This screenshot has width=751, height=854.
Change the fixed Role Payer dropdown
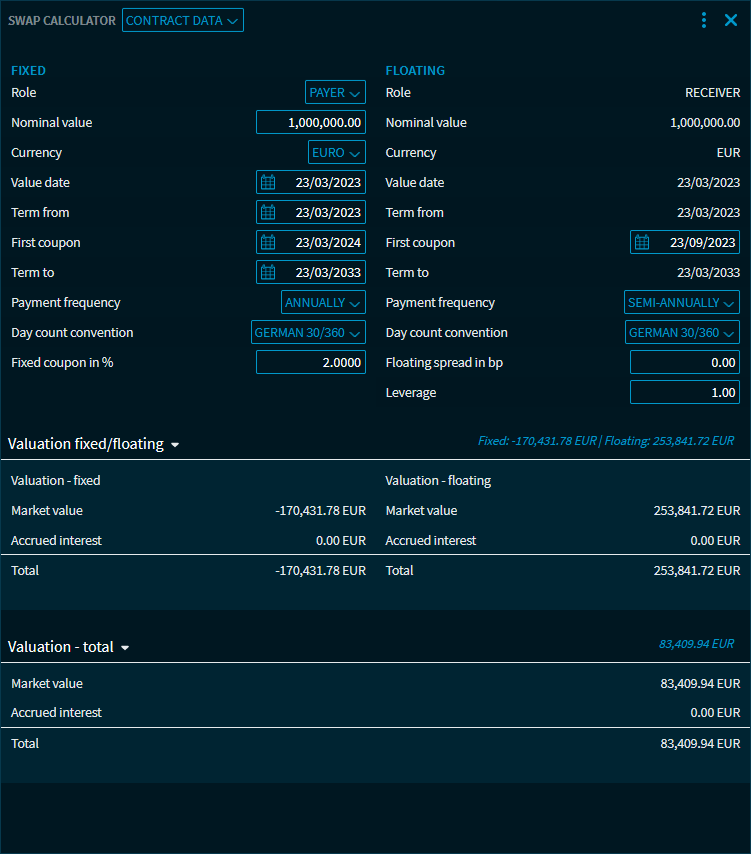click(335, 92)
